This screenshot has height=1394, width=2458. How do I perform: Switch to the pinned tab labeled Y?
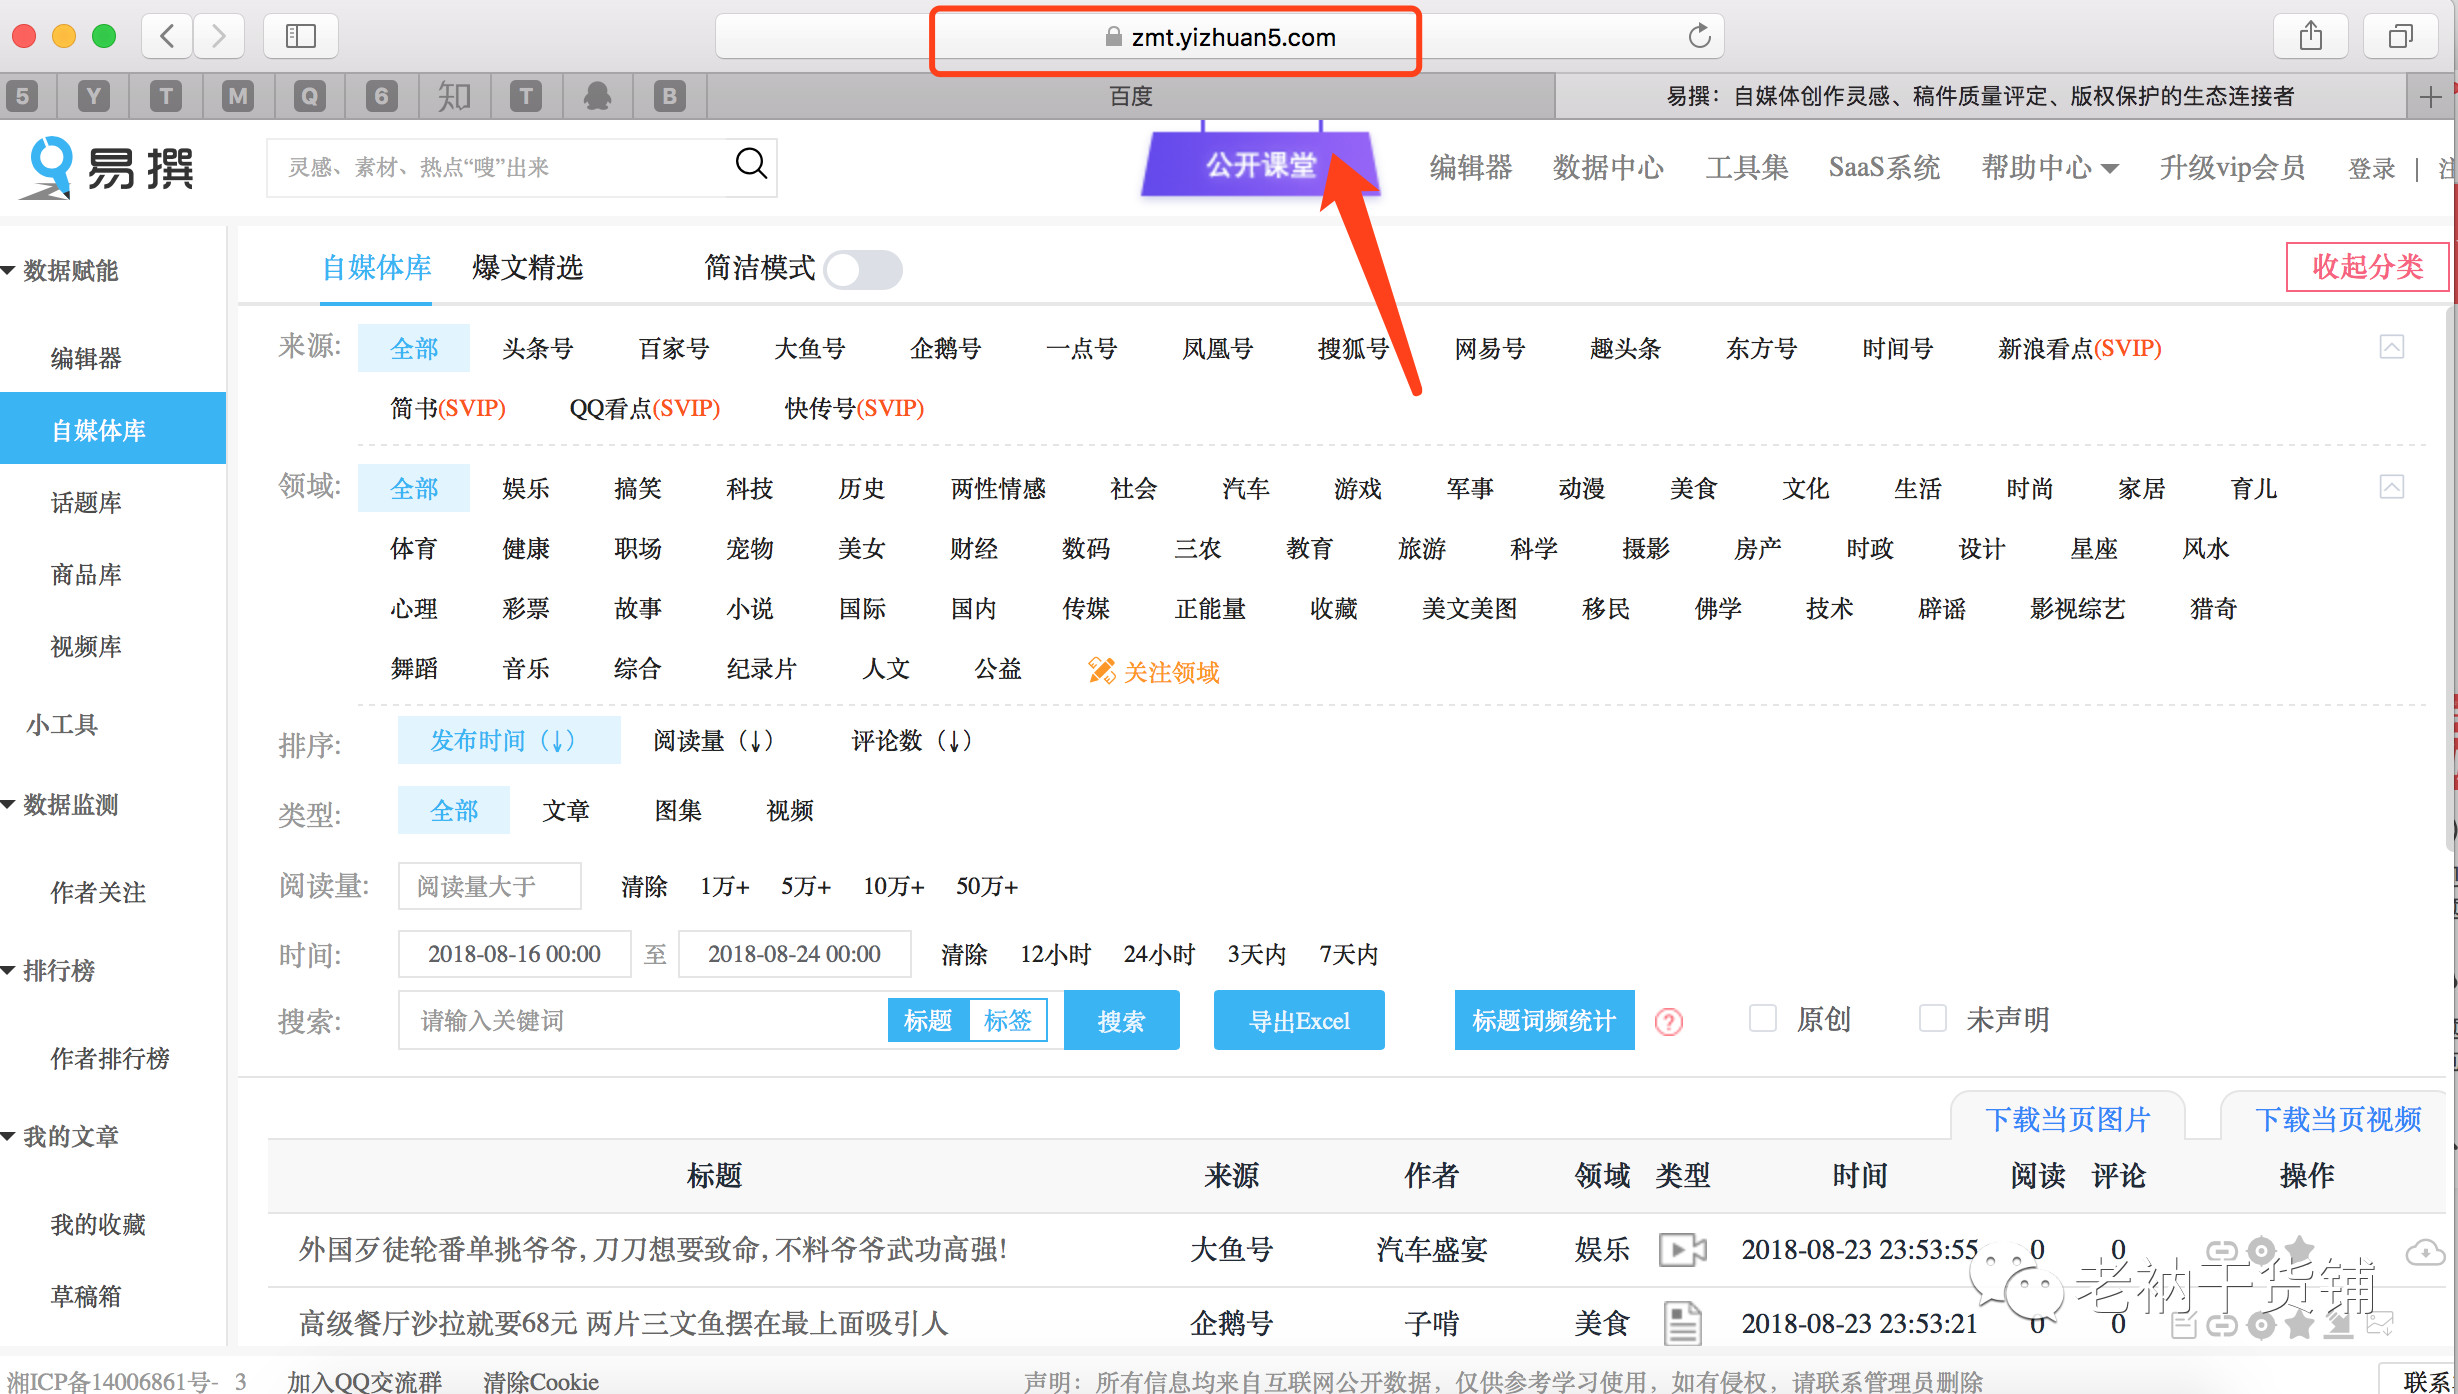(x=94, y=97)
